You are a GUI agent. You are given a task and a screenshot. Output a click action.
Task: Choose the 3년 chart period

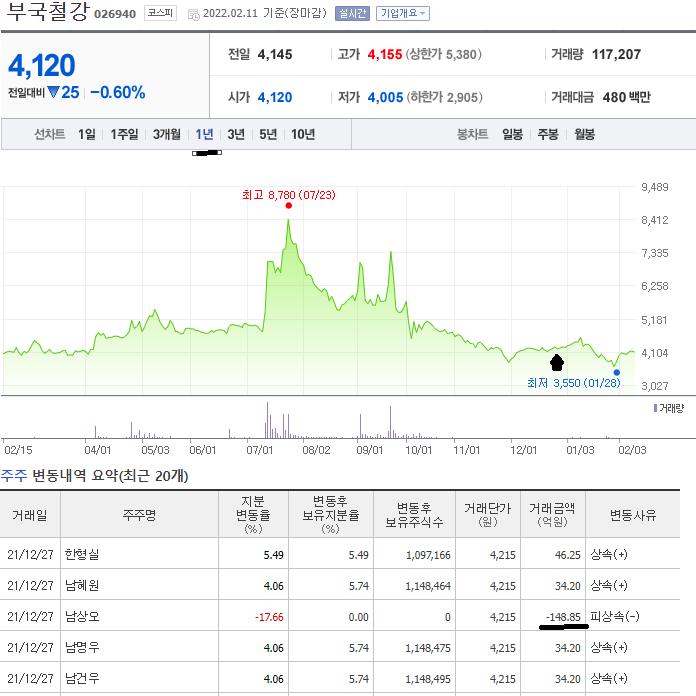point(236,134)
